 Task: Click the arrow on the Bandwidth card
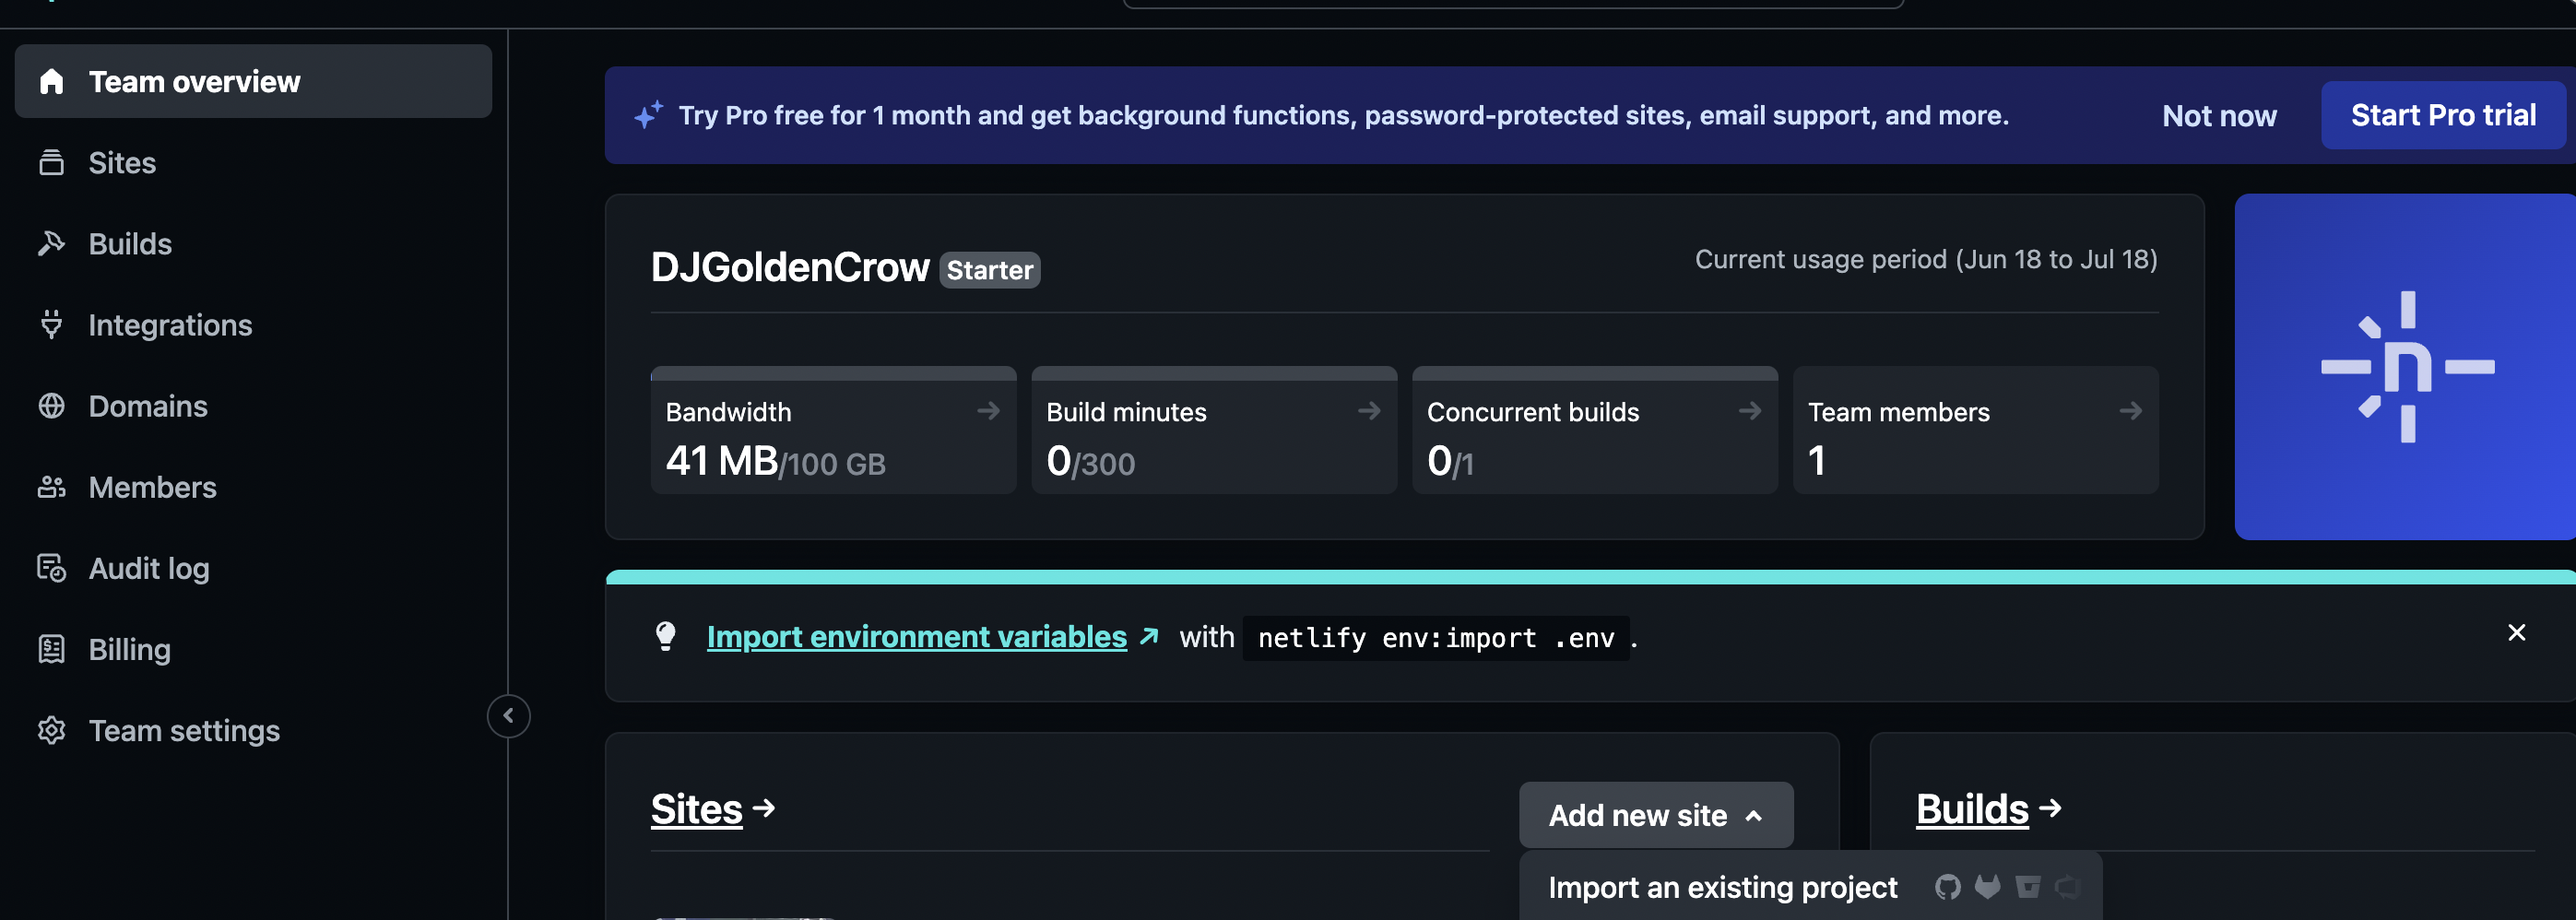pos(988,410)
